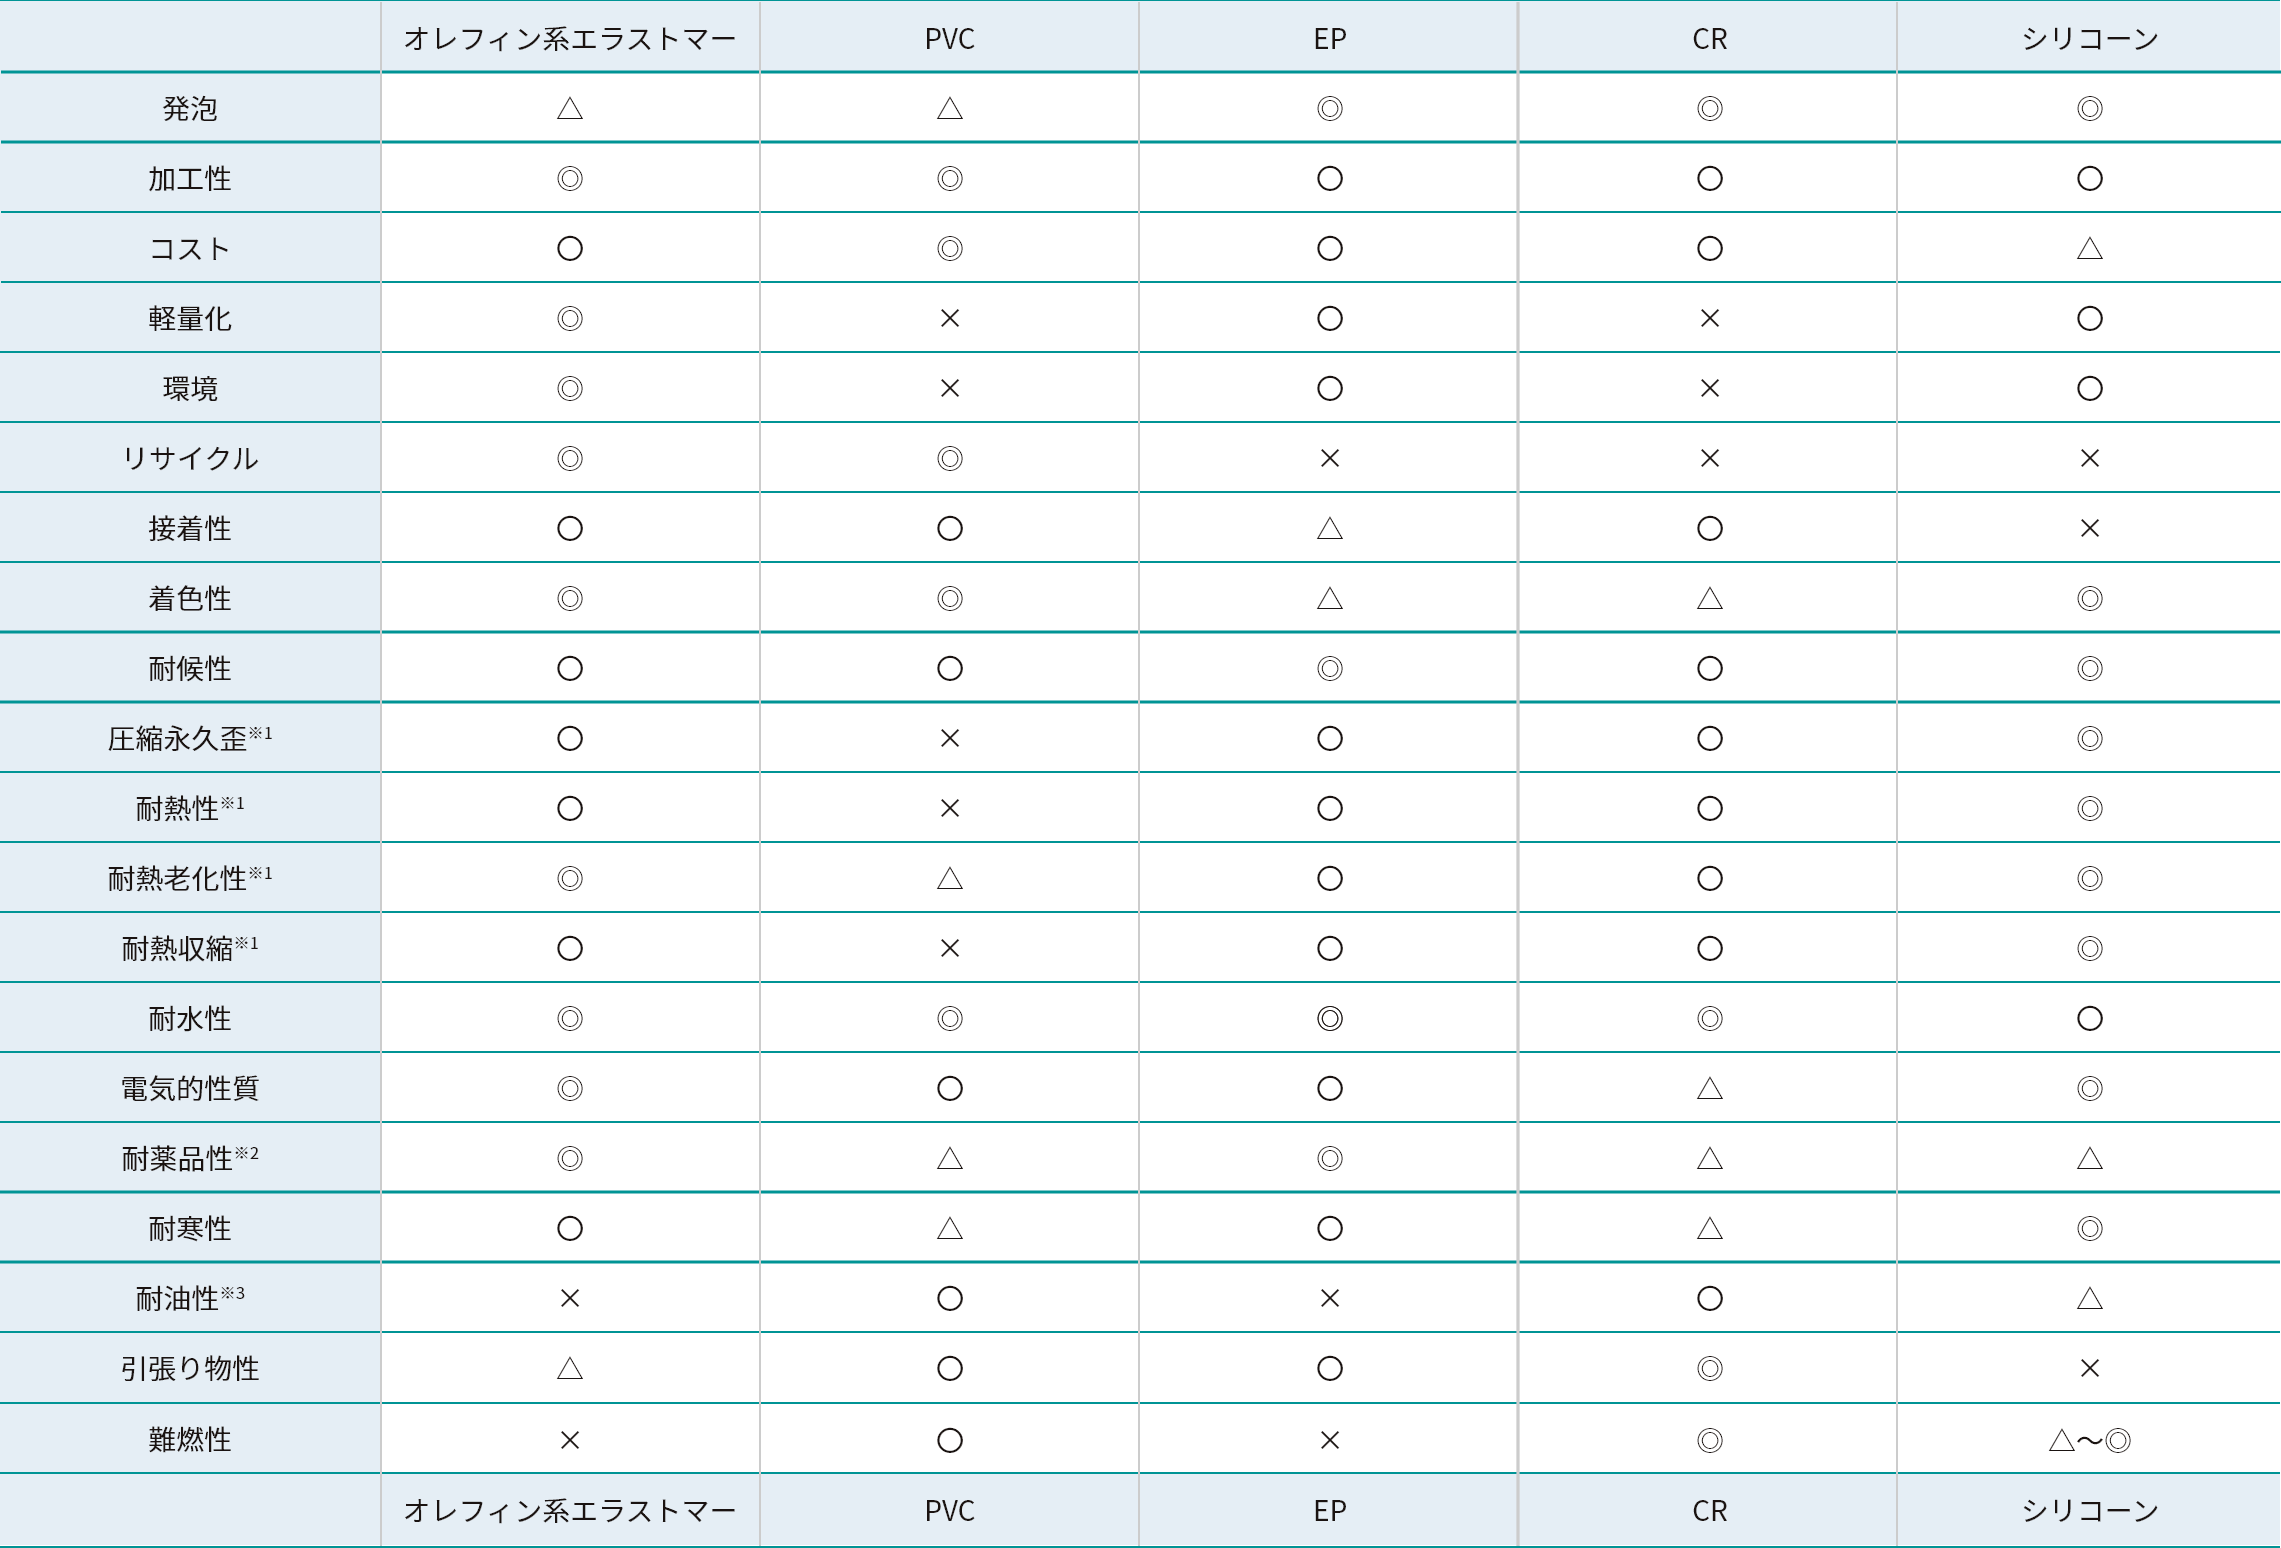Click the top PVC column header
This screenshot has width=2281, height=1548.
950,39
